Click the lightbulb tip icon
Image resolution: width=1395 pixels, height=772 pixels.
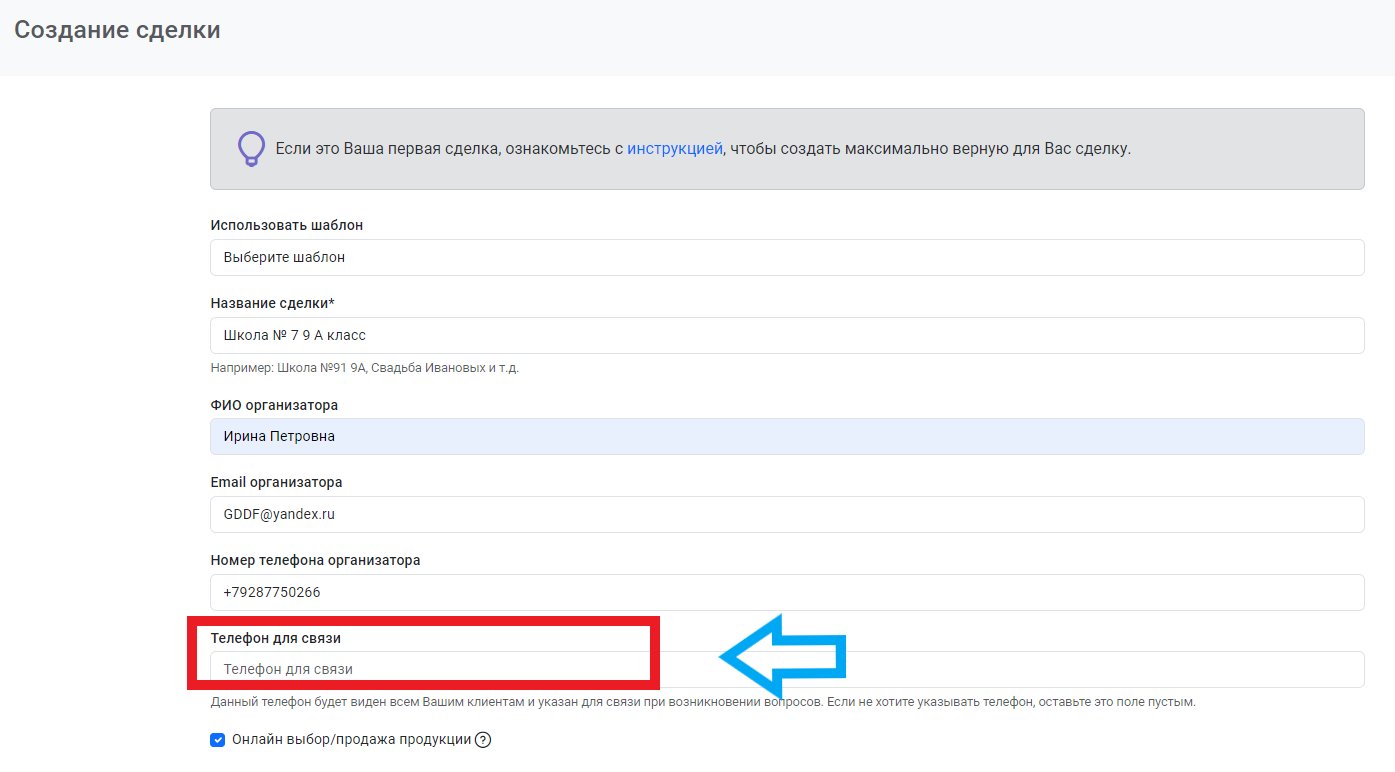click(251, 149)
